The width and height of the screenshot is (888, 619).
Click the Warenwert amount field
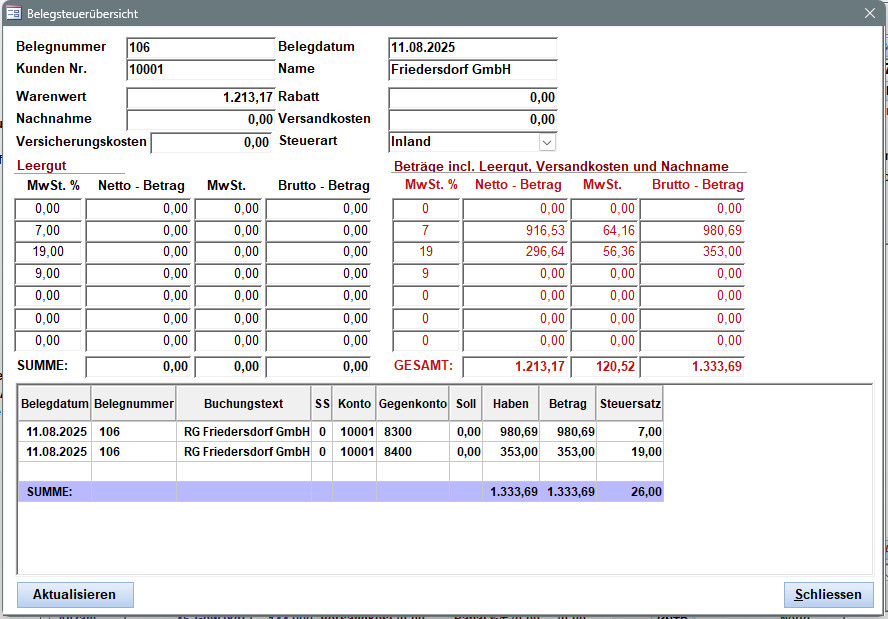pyautogui.click(x=200, y=98)
